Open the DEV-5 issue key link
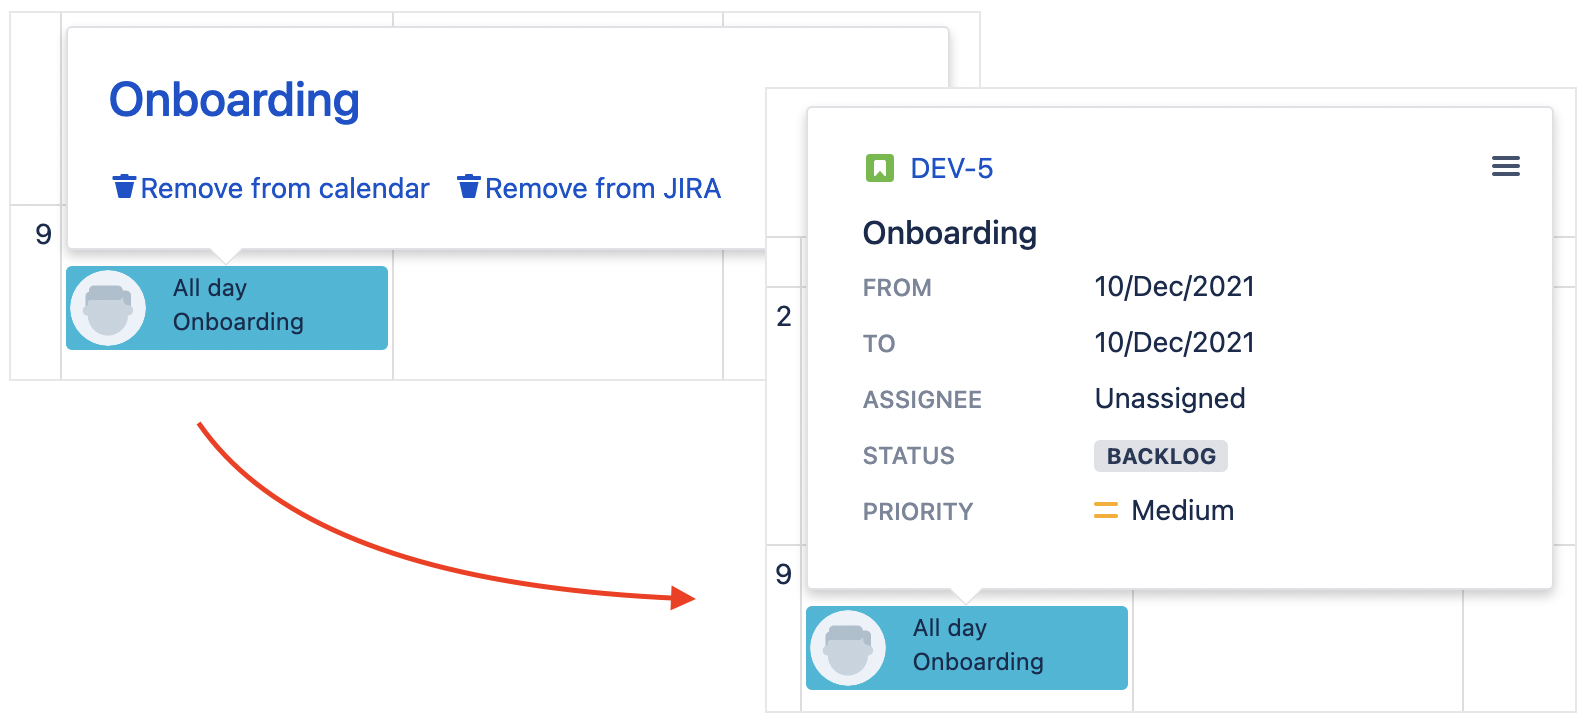The width and height of the screenshot is (1586, 722). coord(951,168)
